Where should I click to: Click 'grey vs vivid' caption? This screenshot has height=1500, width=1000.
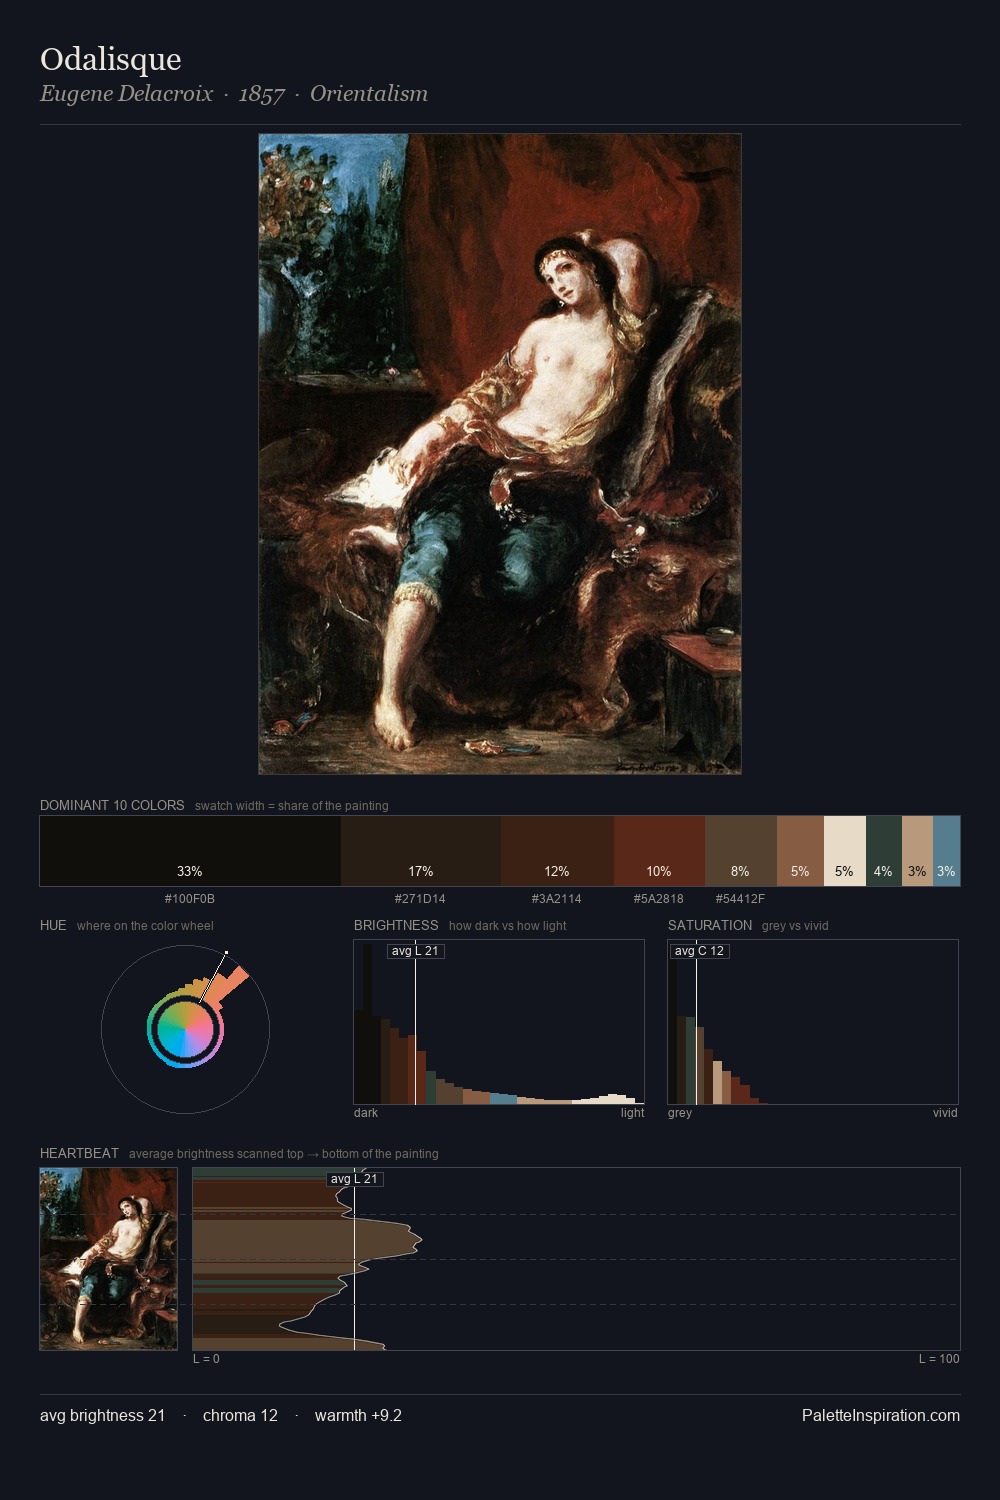point(795,926)
